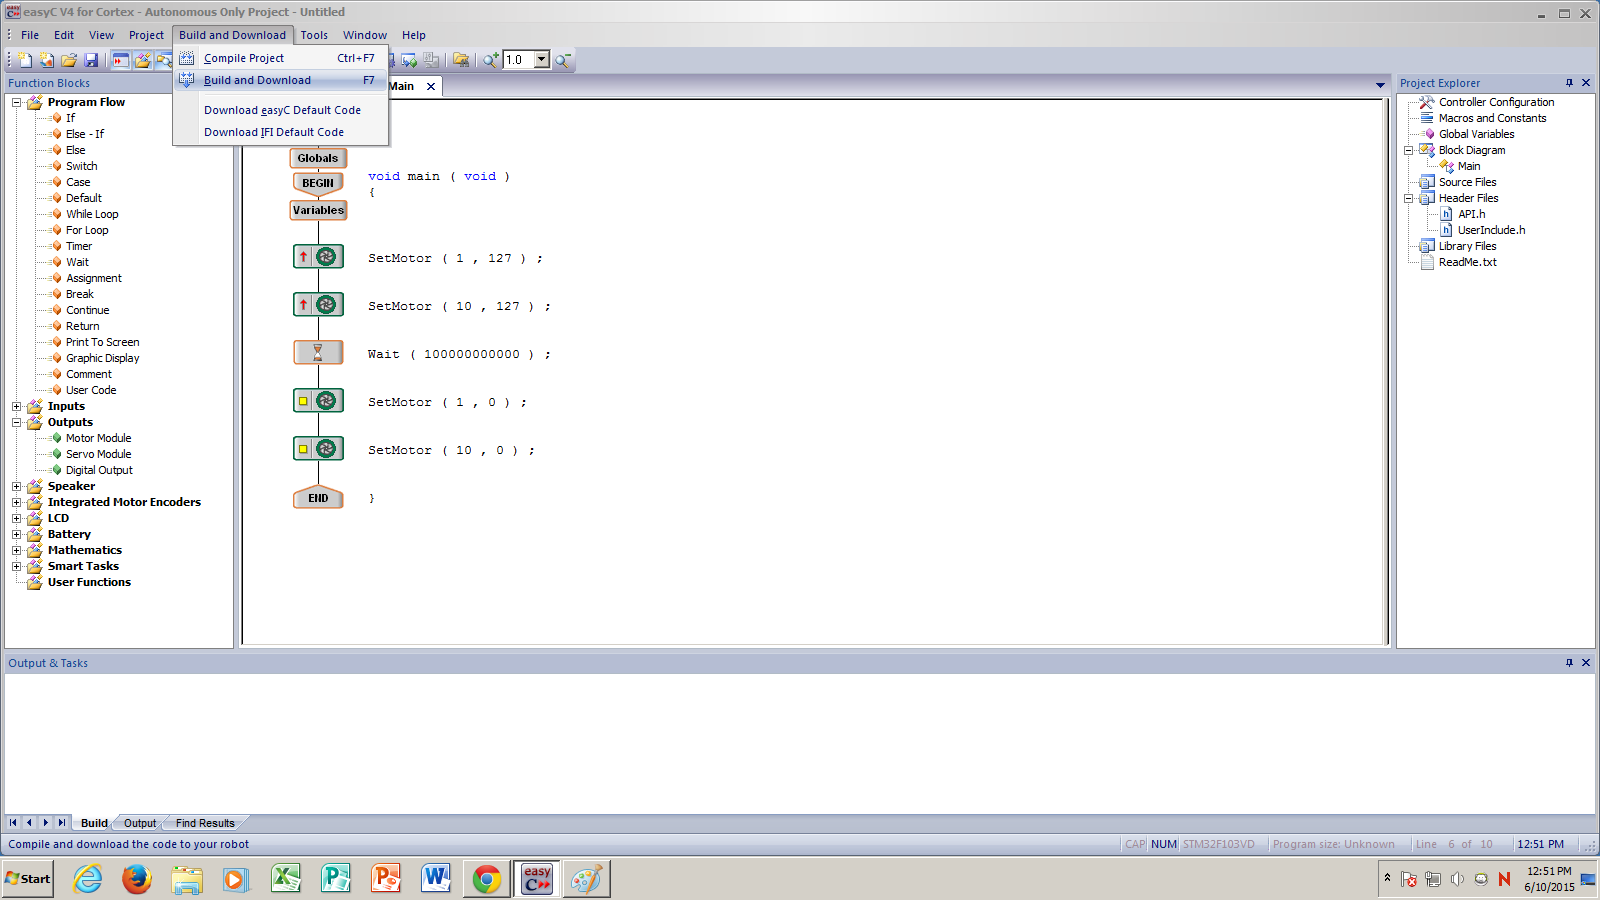Image resolution: width=1600 pixels, height=900 pixels.
Task: Close the Project Explorer panel
Action: (x=1586, y=83)
